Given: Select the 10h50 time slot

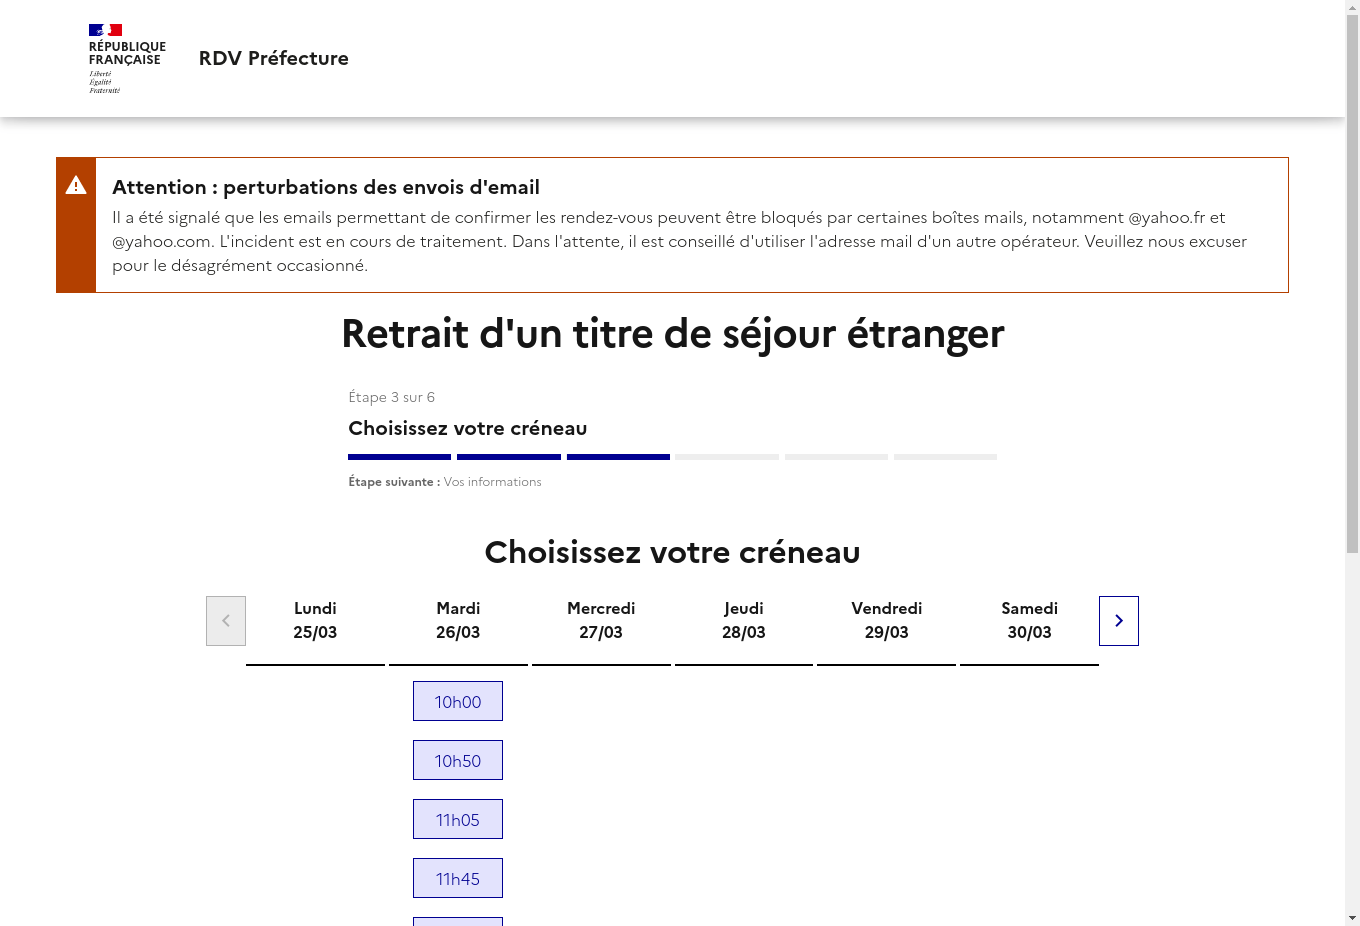Looking at the screenshot, I should (x=458, y=760).
